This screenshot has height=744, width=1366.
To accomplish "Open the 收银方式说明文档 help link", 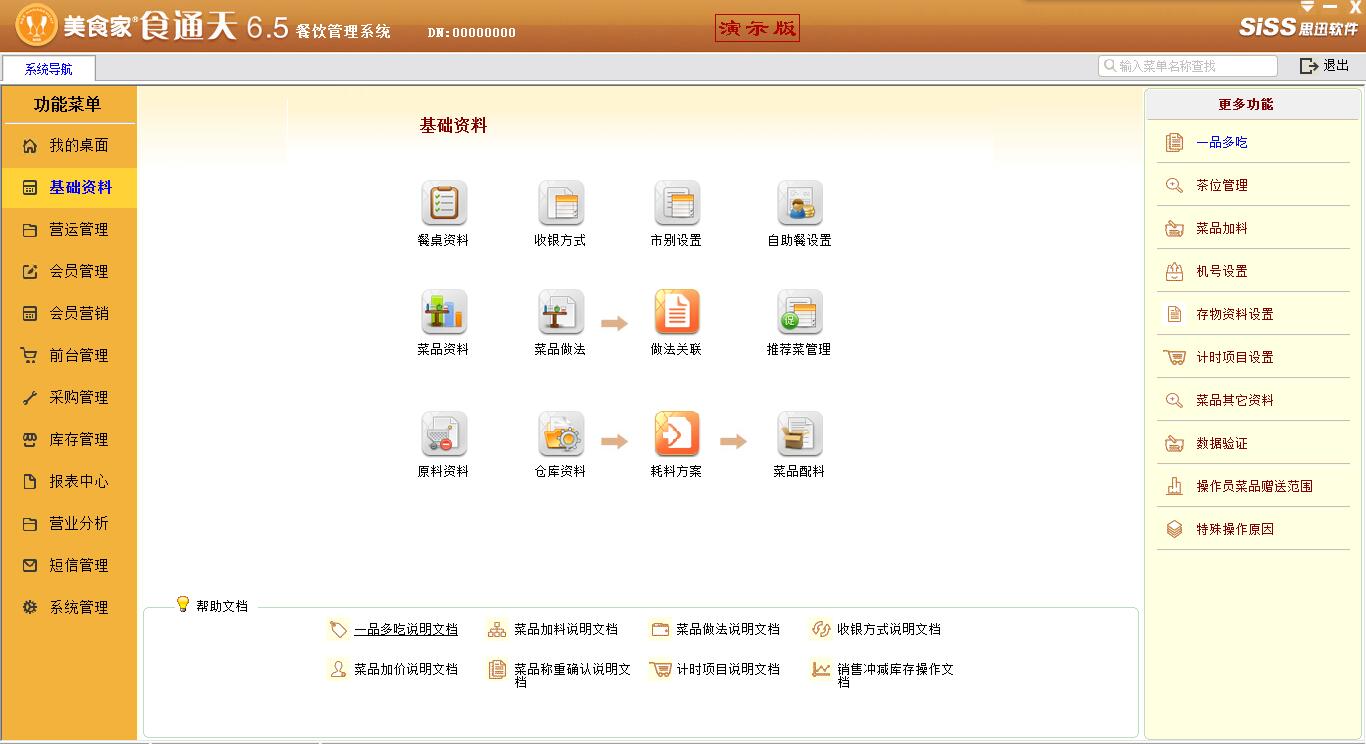I will (889, 630).
